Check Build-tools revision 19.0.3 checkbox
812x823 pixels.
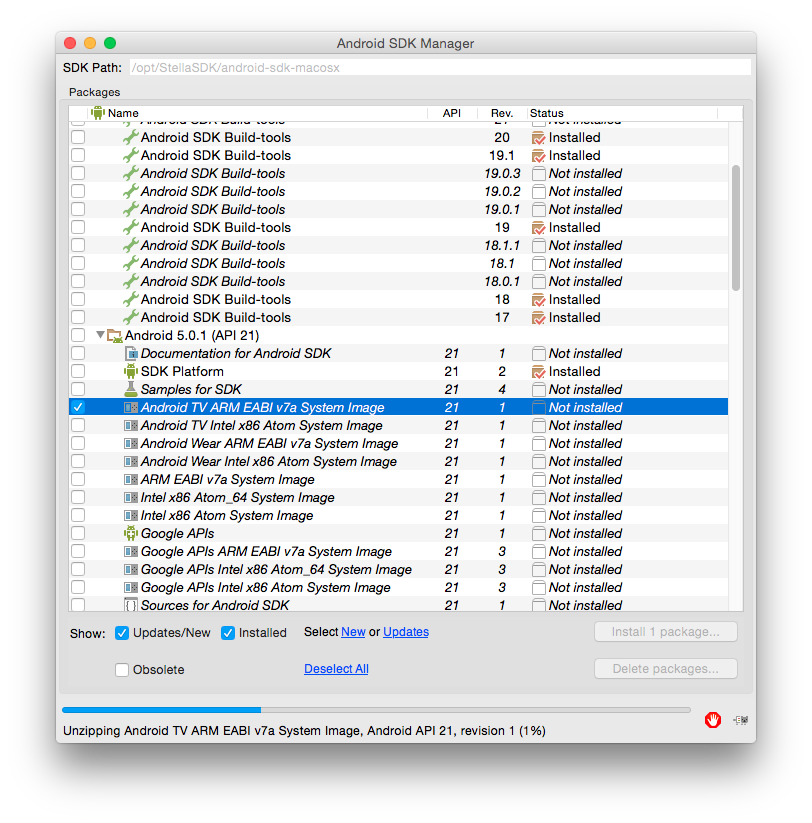[x=78, y=173]
